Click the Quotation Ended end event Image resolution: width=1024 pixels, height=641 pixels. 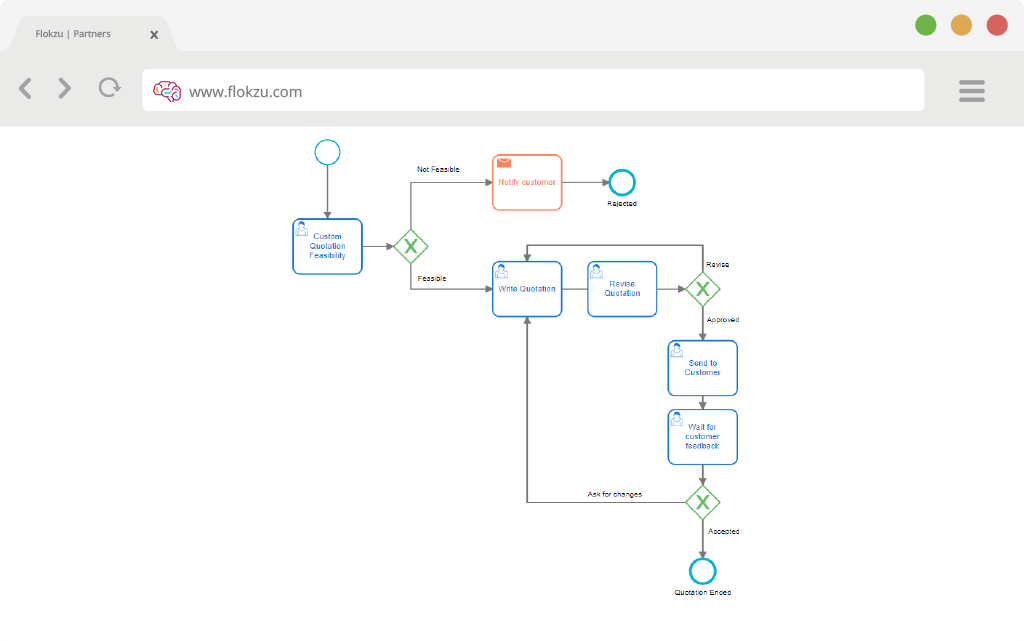(703, 571)
